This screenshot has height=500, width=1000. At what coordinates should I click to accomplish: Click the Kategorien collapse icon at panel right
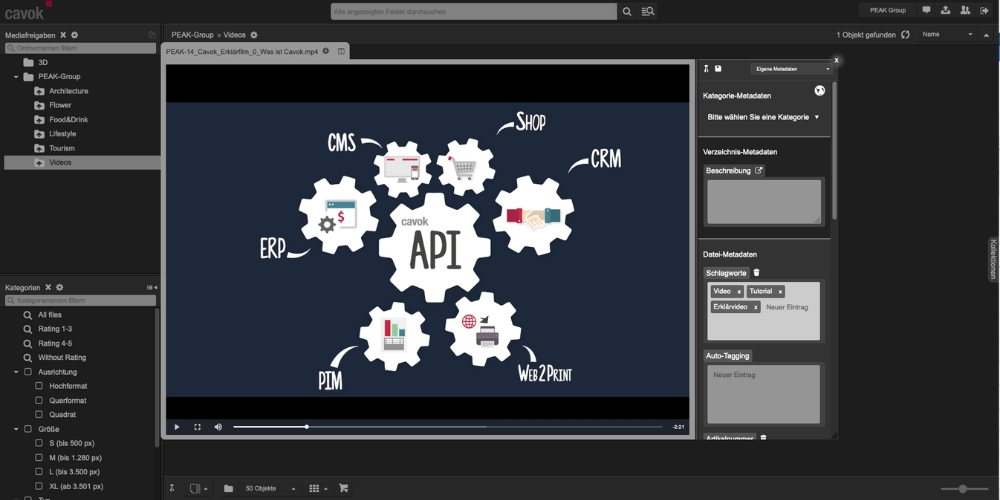point(152,288)
